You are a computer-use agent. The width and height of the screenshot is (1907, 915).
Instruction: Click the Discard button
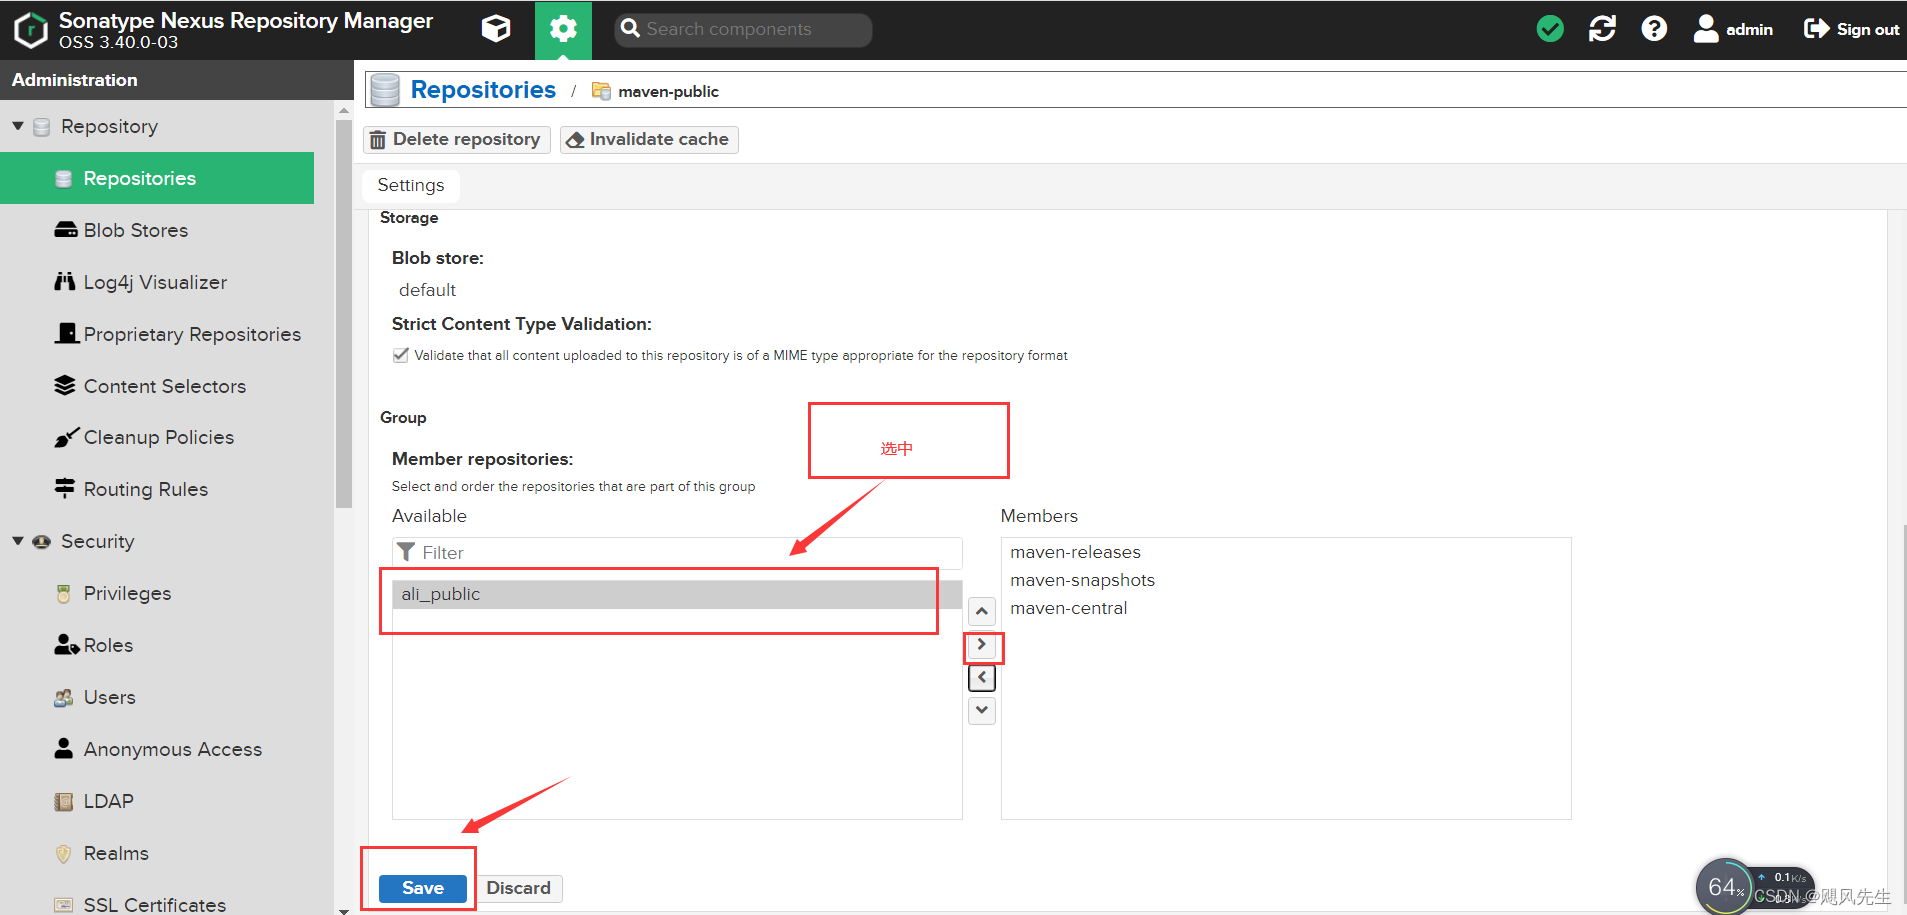(x=518, y=888)
